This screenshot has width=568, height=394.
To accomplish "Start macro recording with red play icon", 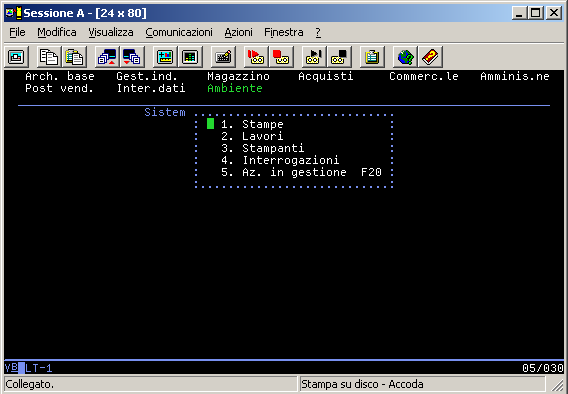I will tap(256, 57).
